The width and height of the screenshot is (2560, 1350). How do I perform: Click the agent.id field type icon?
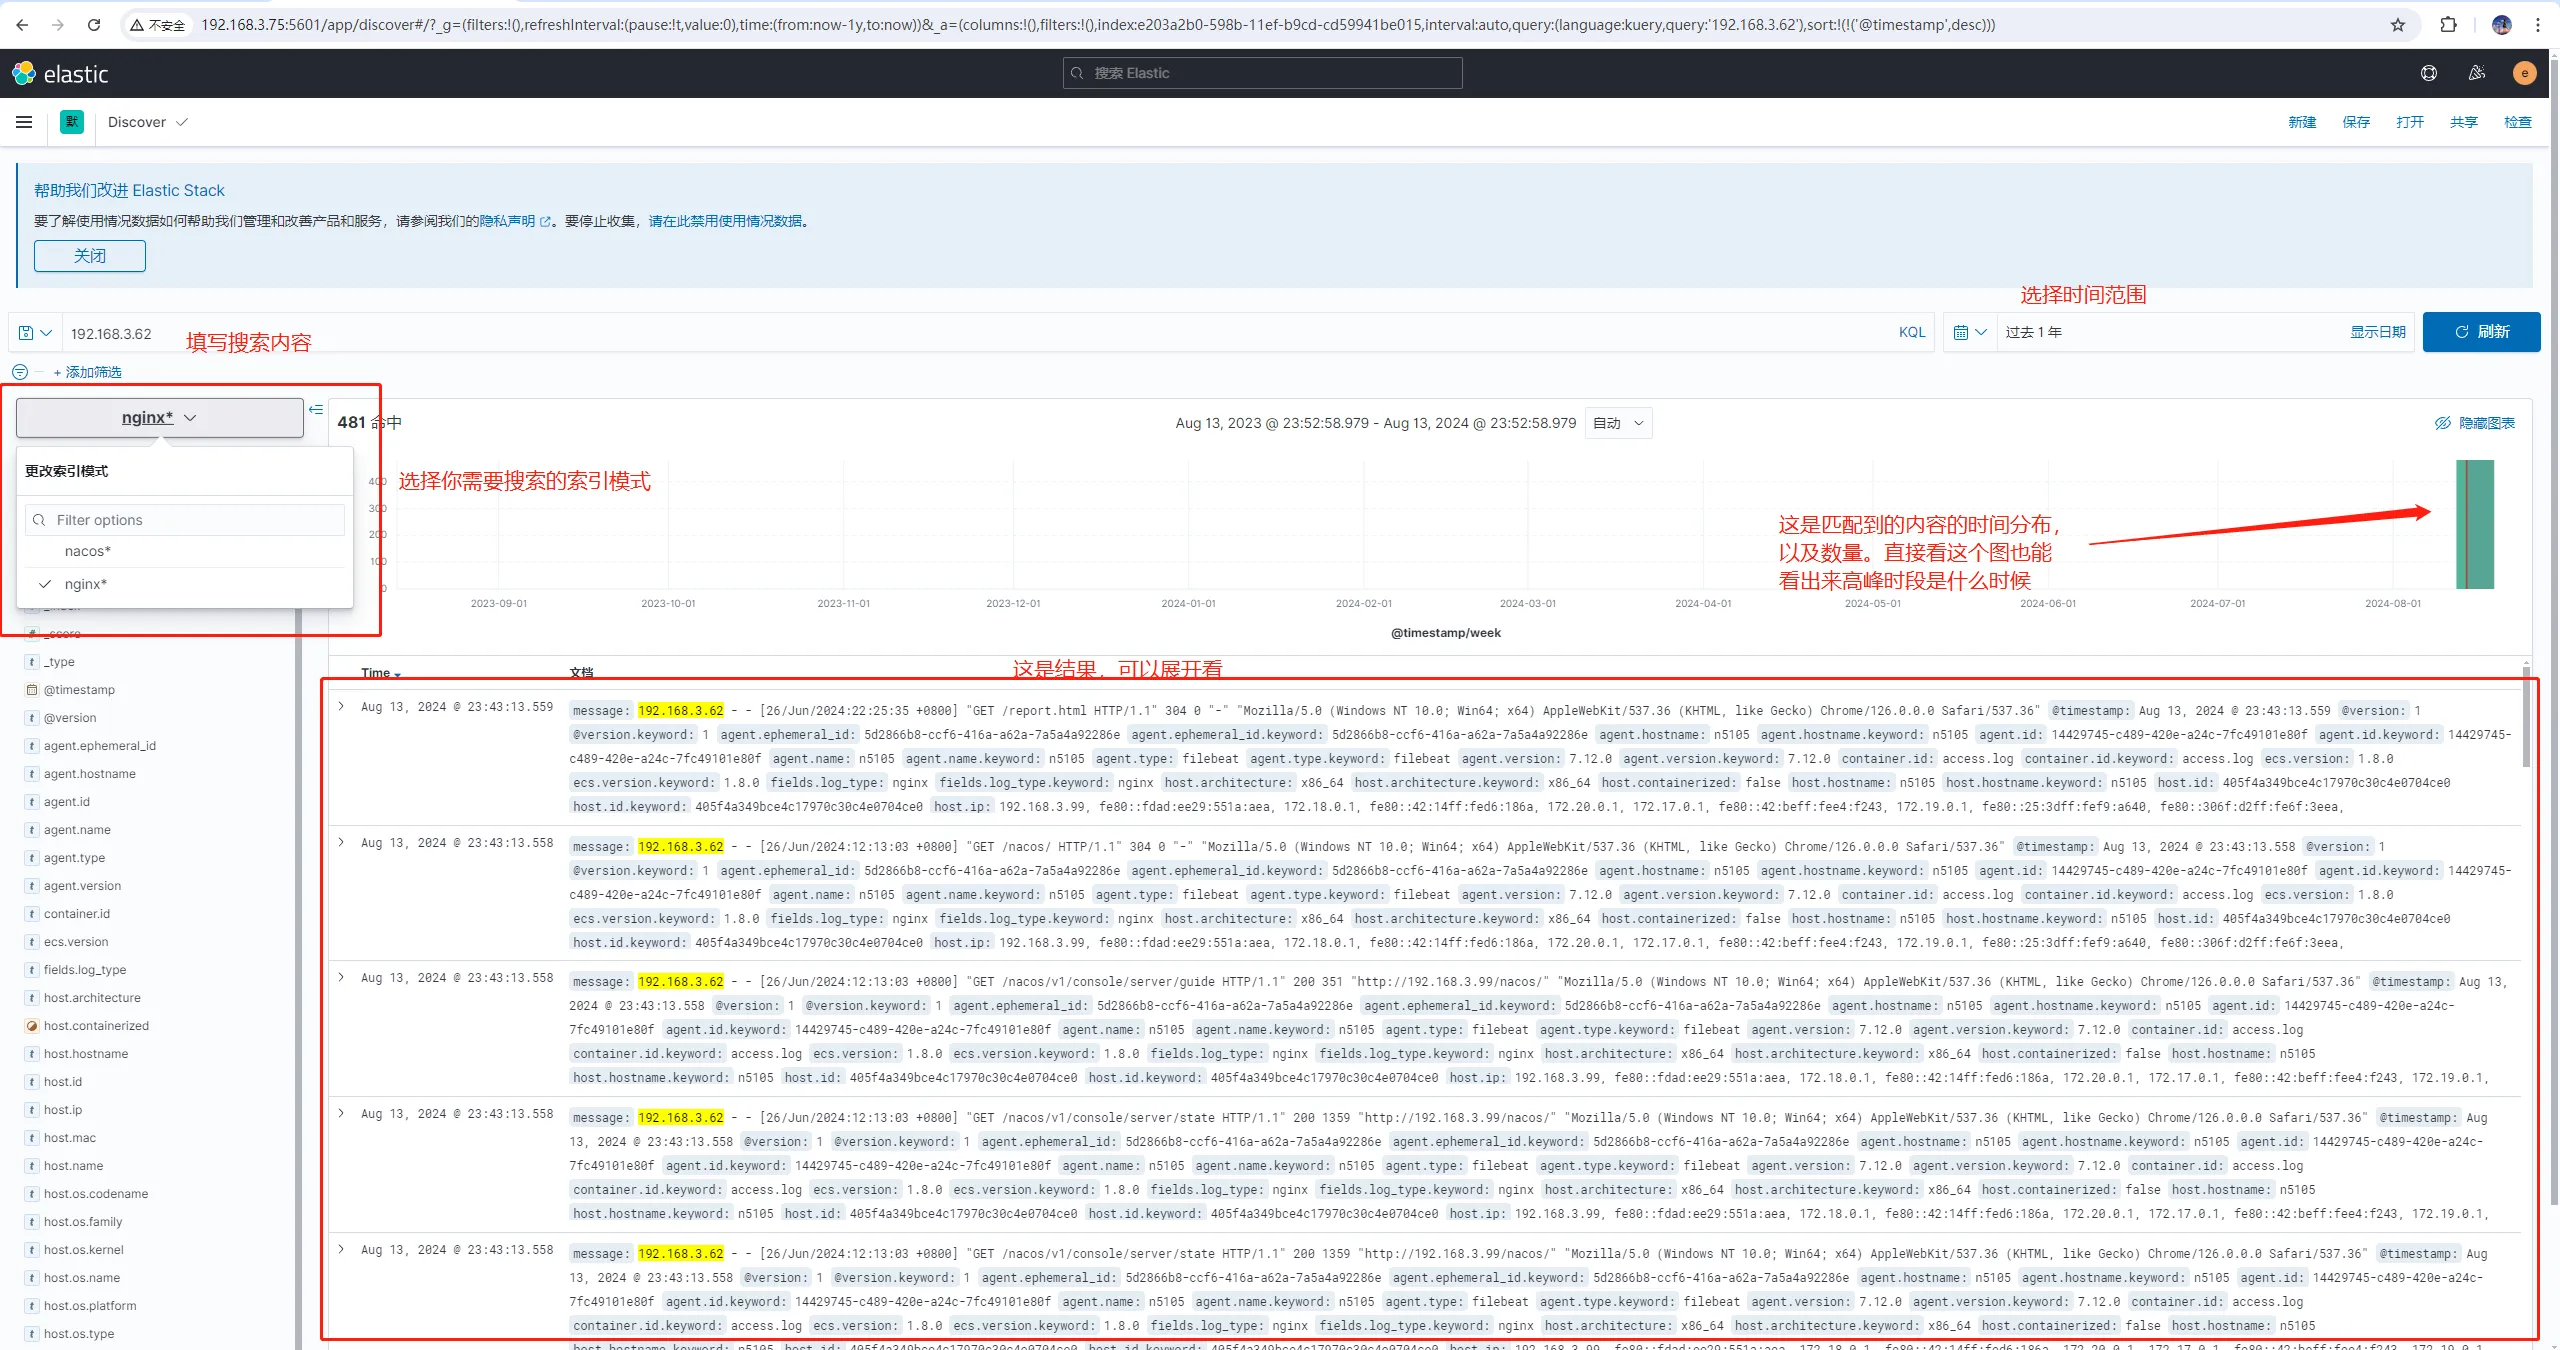(x=32, y=802)
